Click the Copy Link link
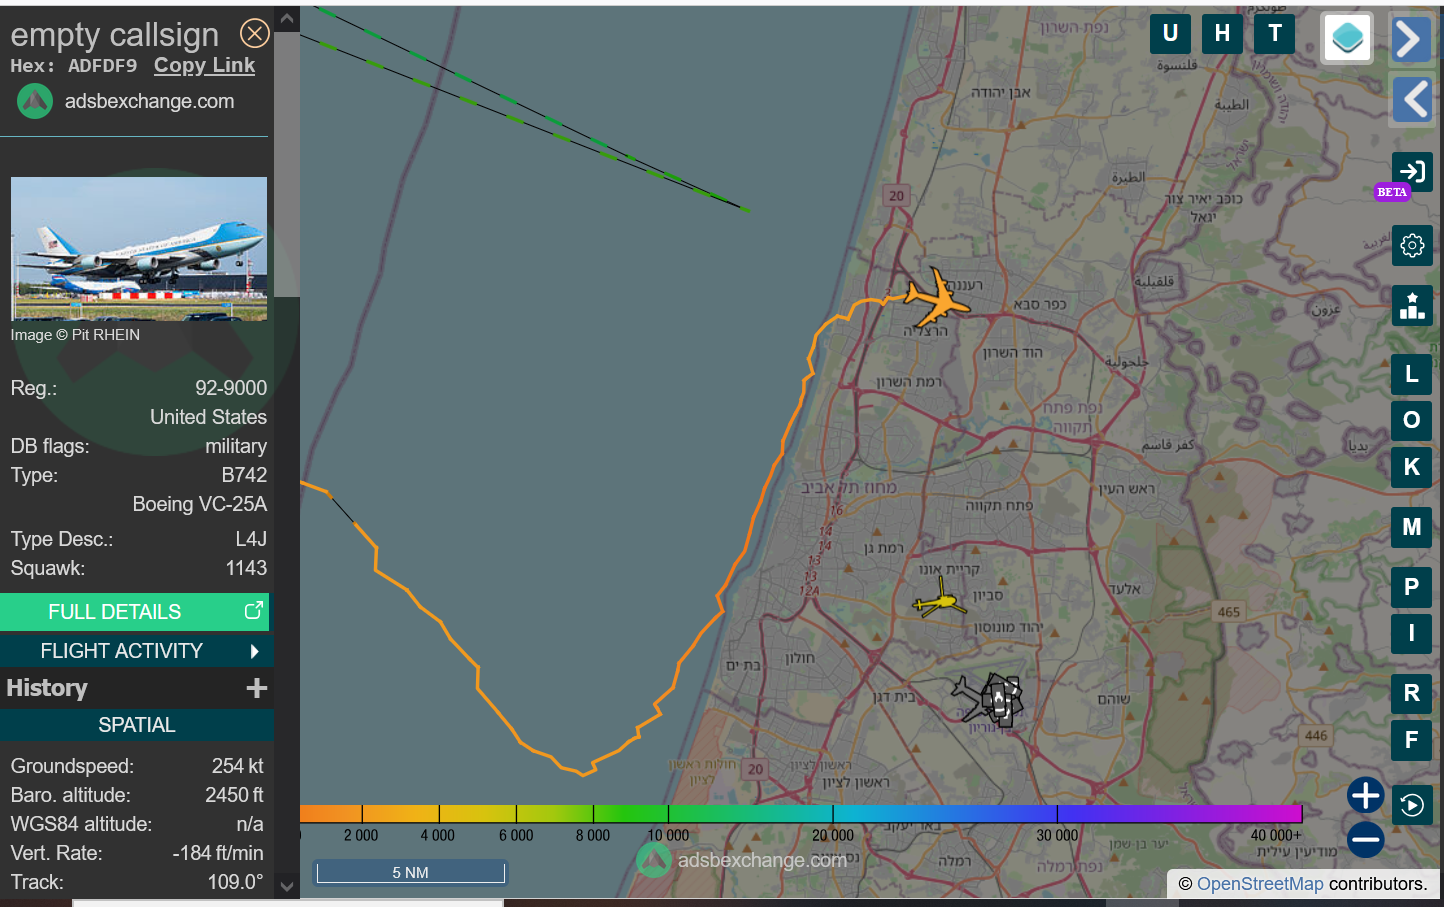Viewport: 1444px width, 907px height. click(204, 66)
